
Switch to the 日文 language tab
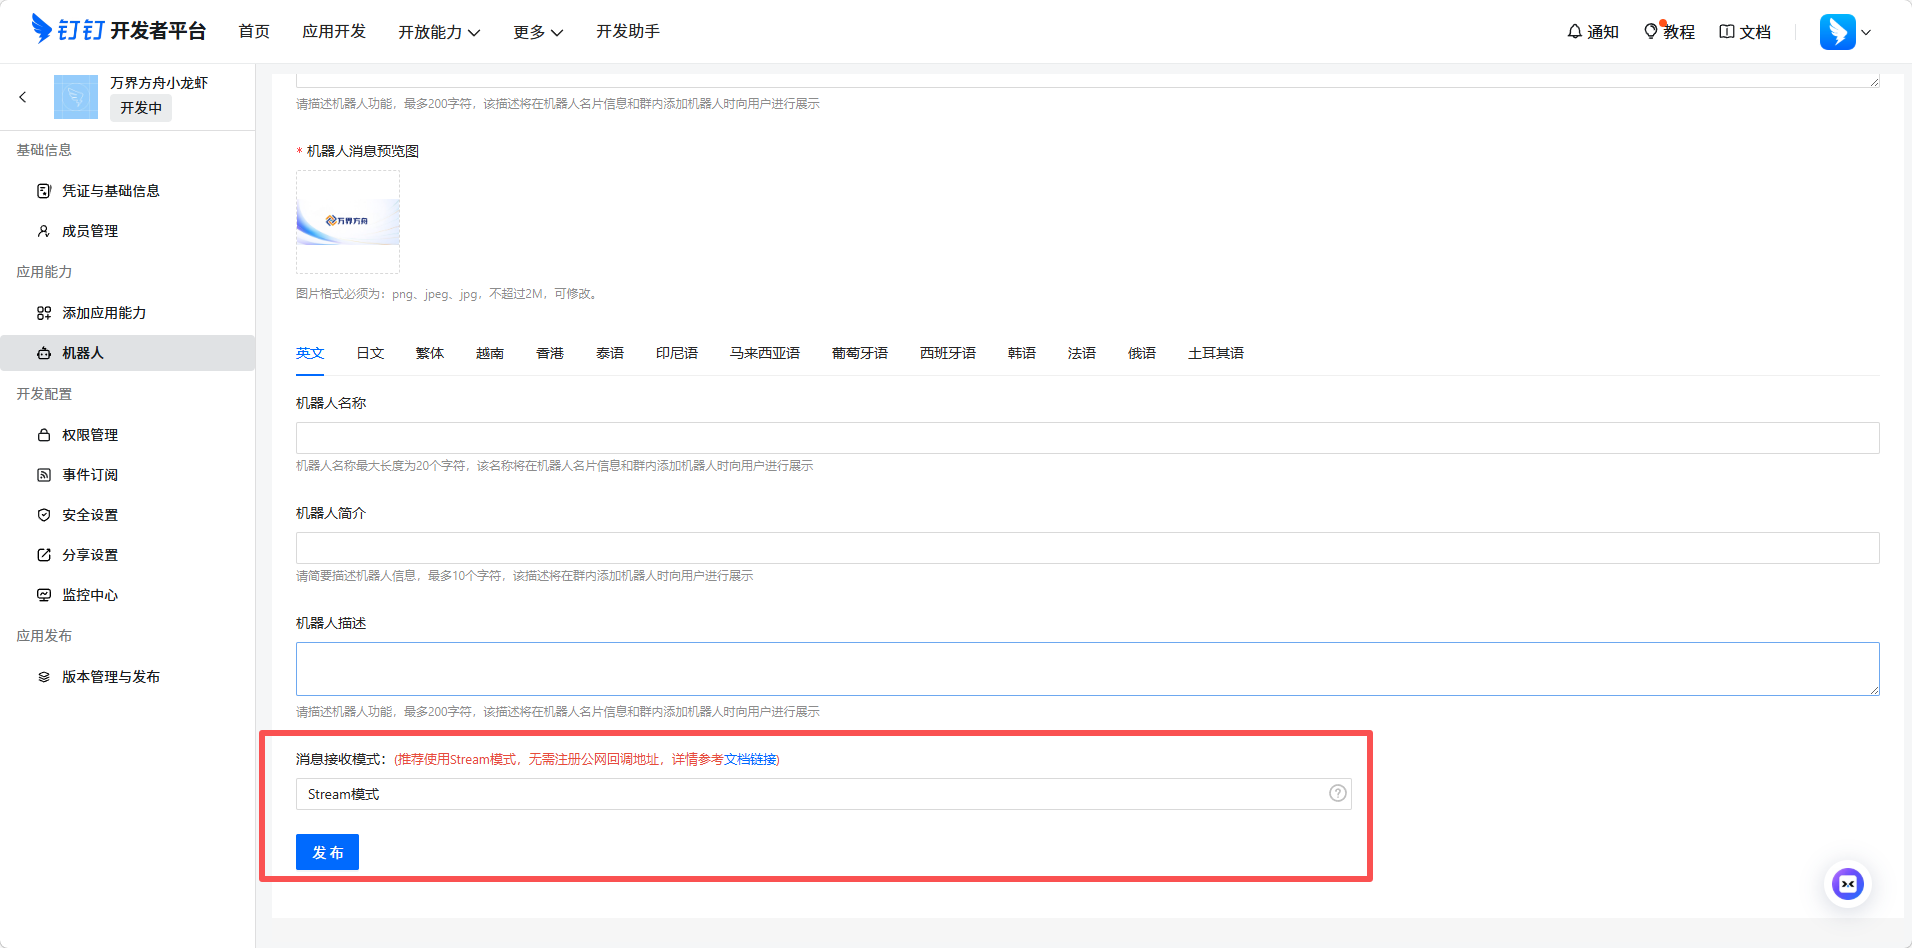click(370, 353)
